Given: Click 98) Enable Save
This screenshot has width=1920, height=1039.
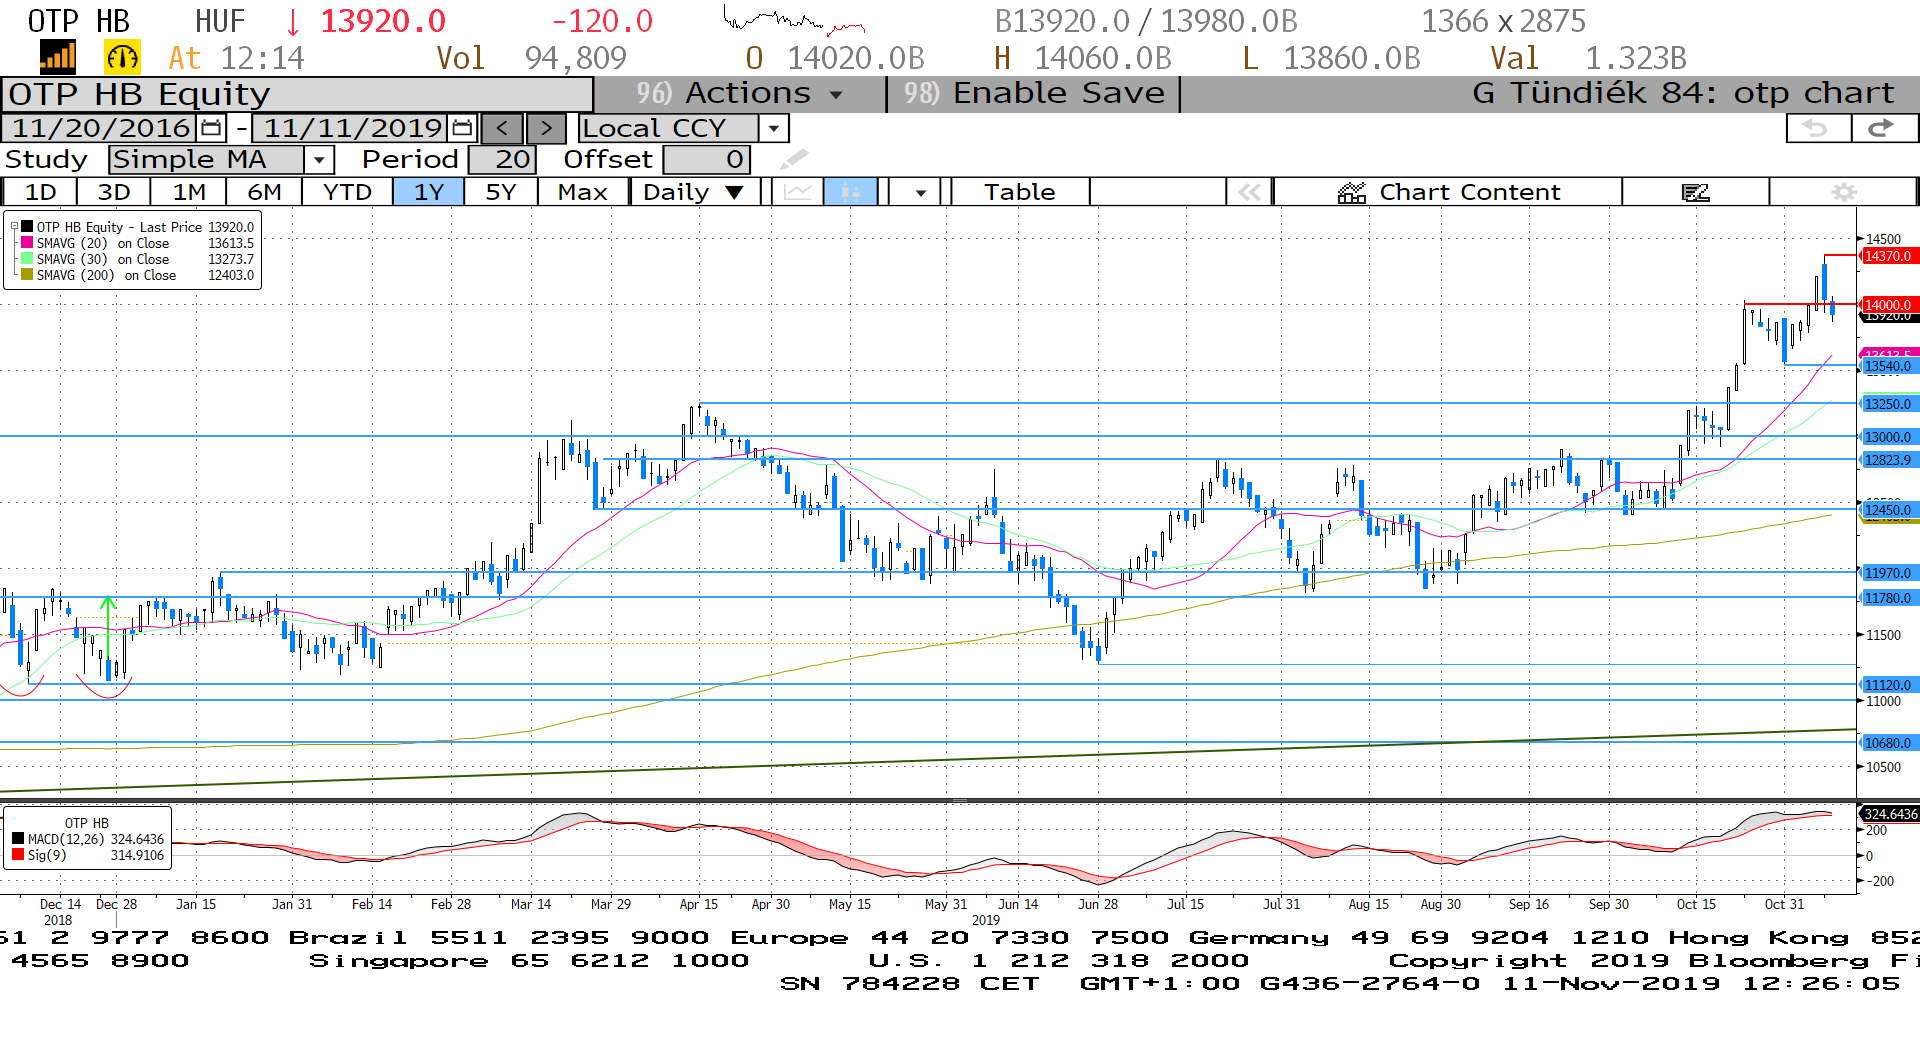Looking at the screenshot, I should coord(1034,94).
